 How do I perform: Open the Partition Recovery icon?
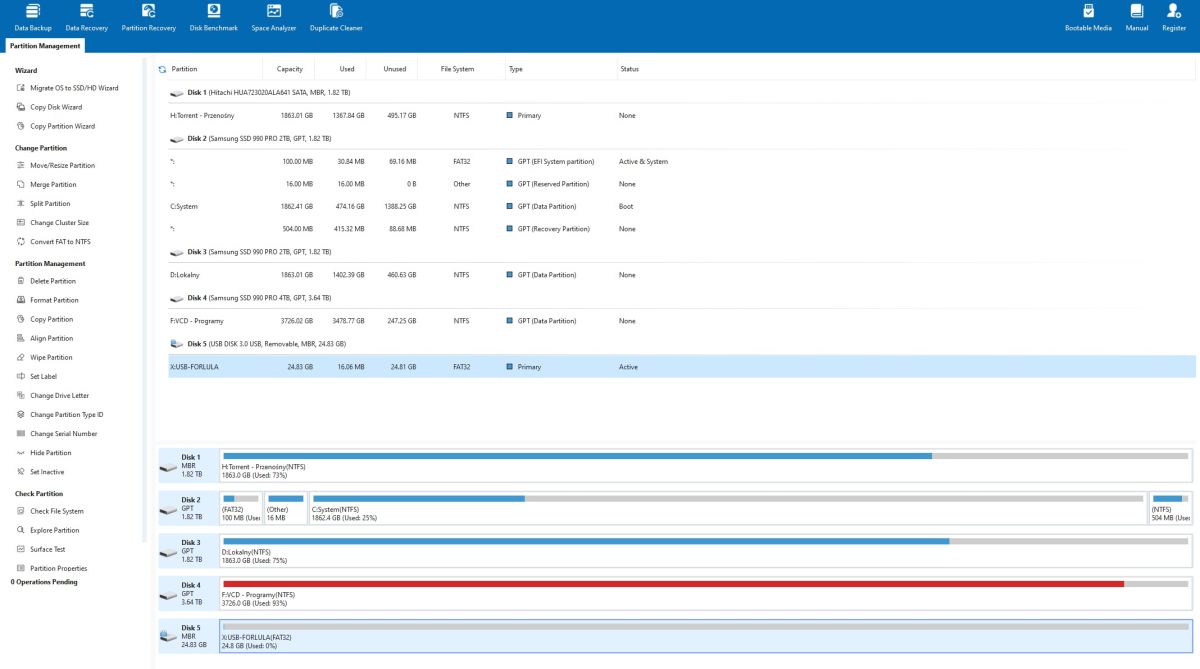point(148,17)
